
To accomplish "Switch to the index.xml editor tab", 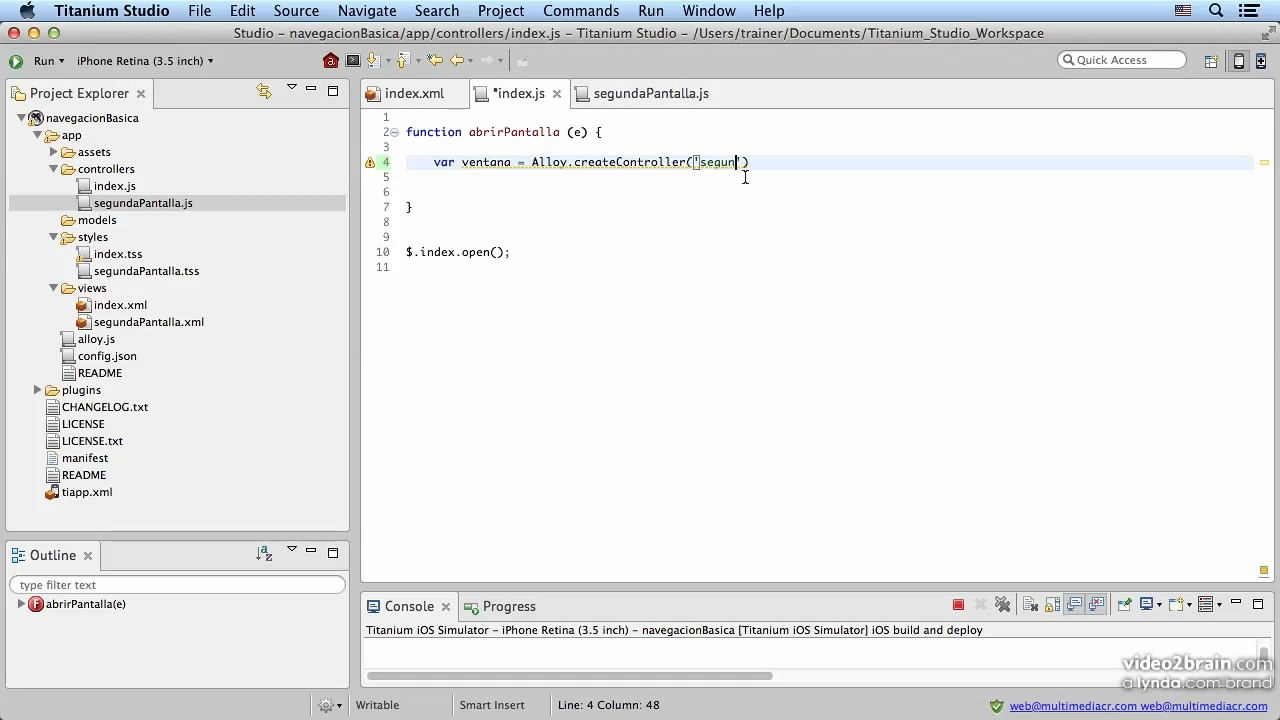I will (414, 93).
